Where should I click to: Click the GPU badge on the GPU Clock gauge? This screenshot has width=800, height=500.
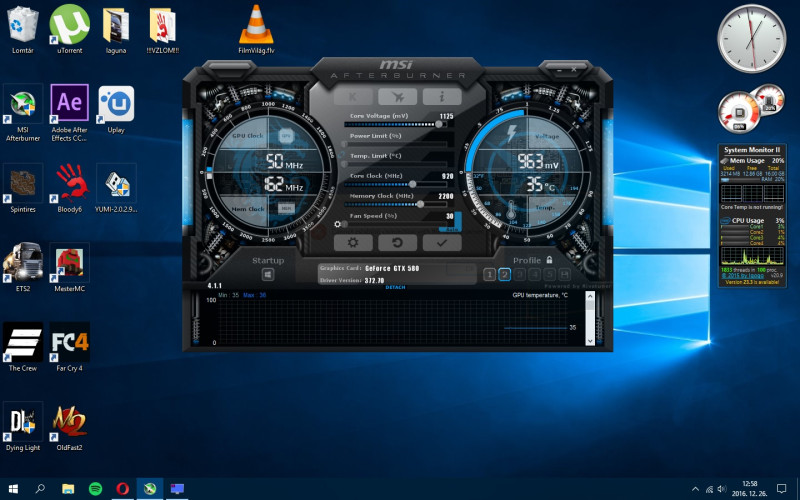[286, 136]
